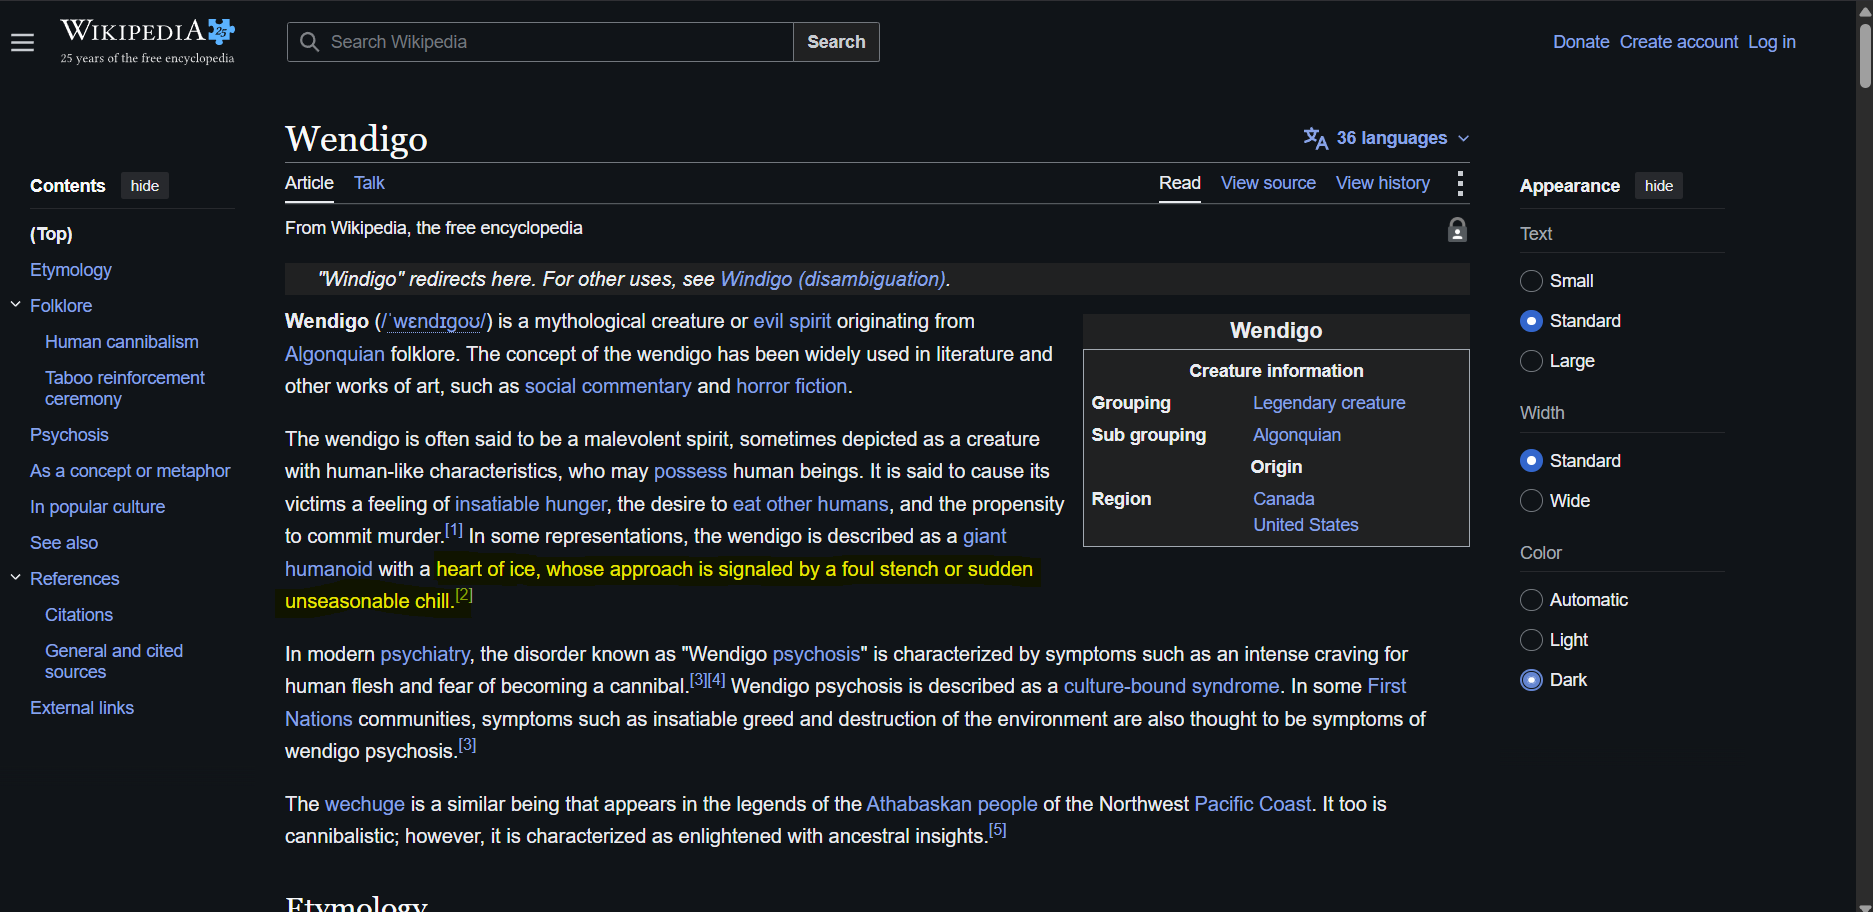Open the View history tab
The height and width of the screenshot is (912, 1873).
pyautogui.click(x=1383, y=183)
